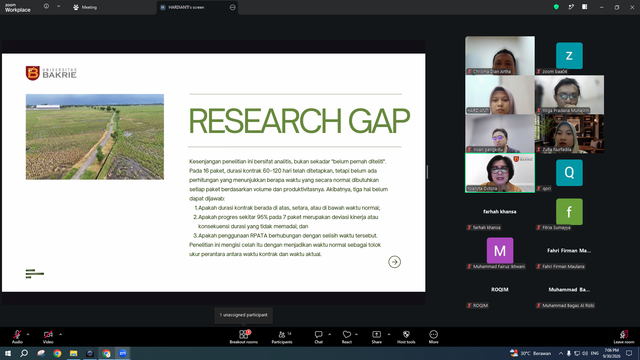Select Zulfa Nurfadila video tile
Image resolution: width=640 pixels, height=360 pixels.
click(569, 133)
